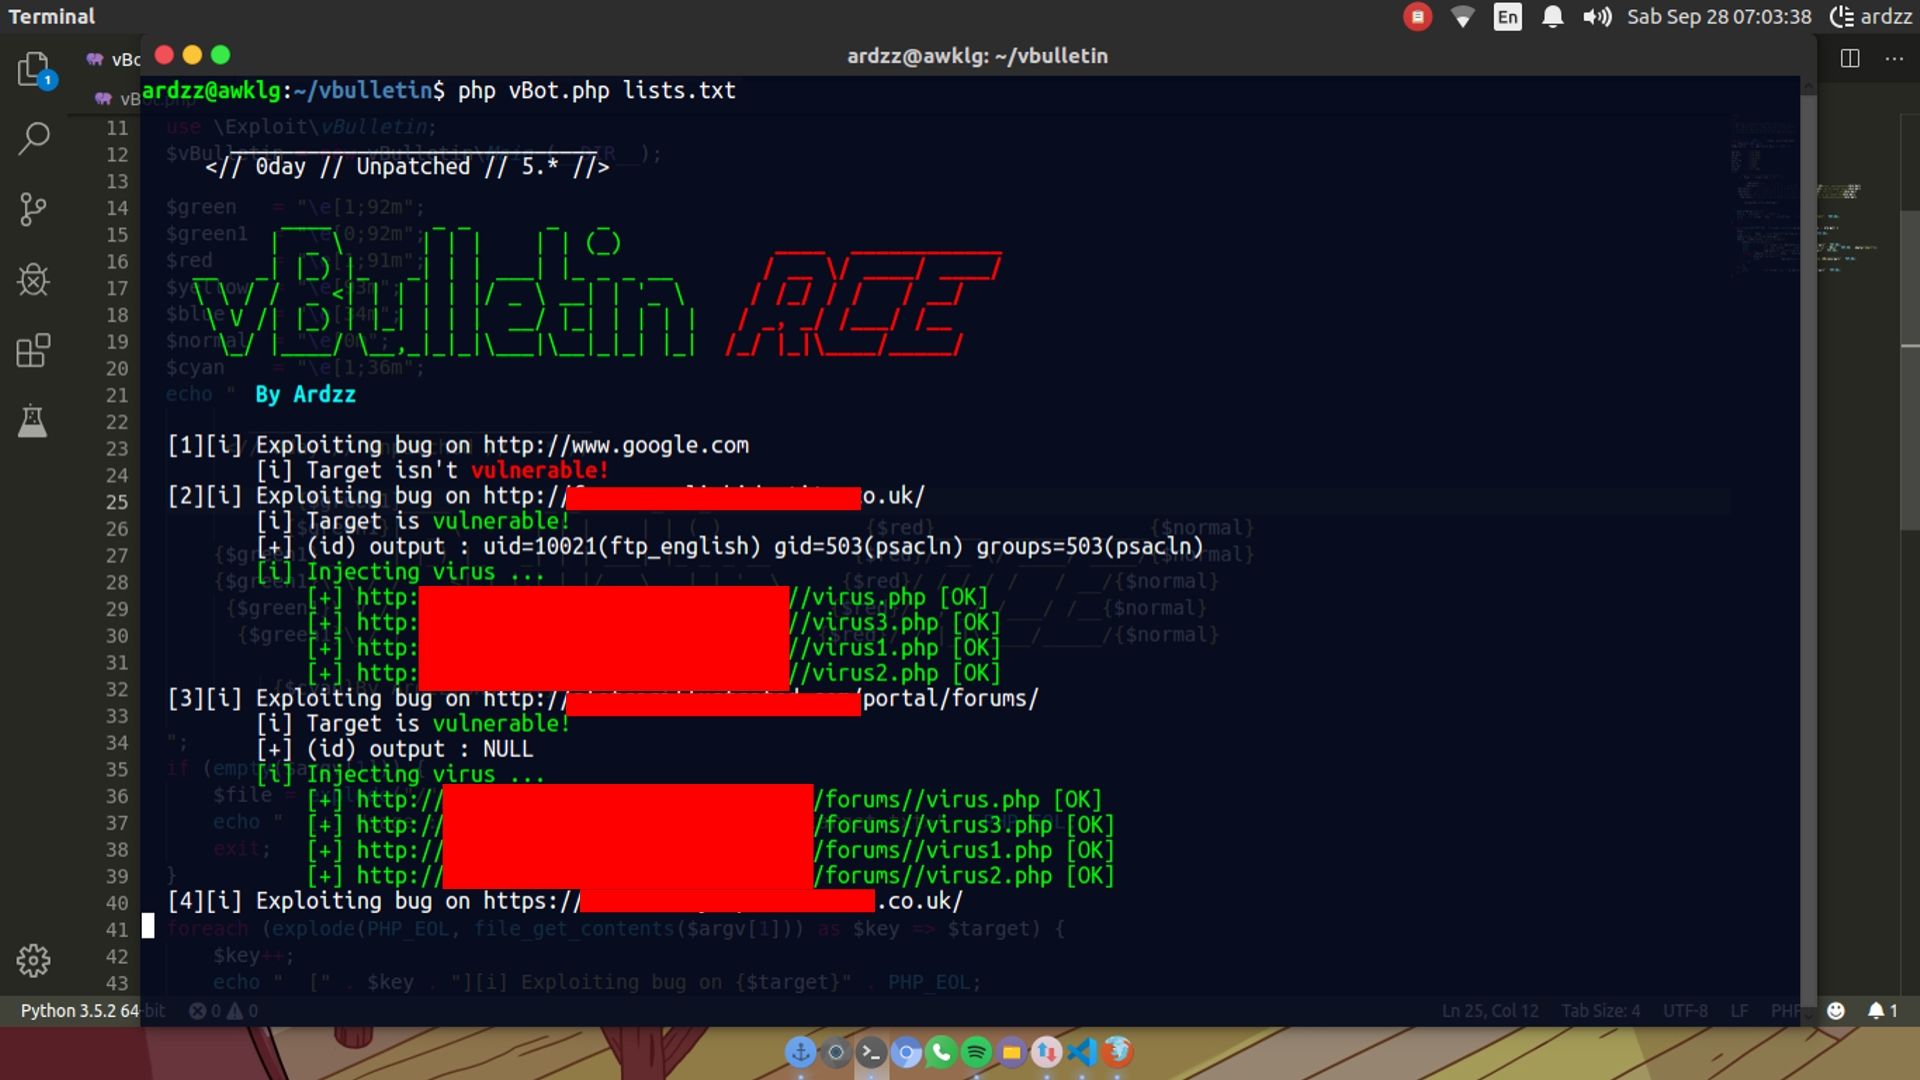Open the Source Control view

(33, 209)
